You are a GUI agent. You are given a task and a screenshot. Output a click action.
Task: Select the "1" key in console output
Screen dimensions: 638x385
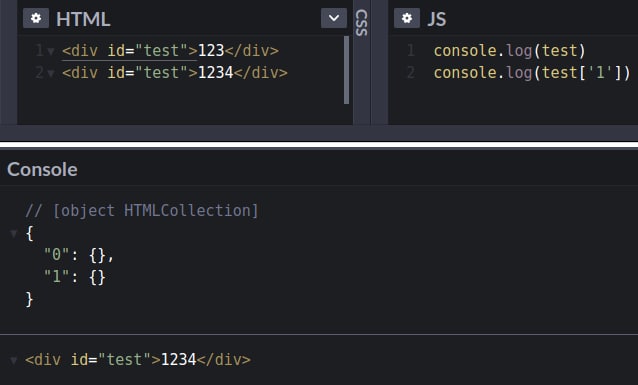click(x=57, y=277)
